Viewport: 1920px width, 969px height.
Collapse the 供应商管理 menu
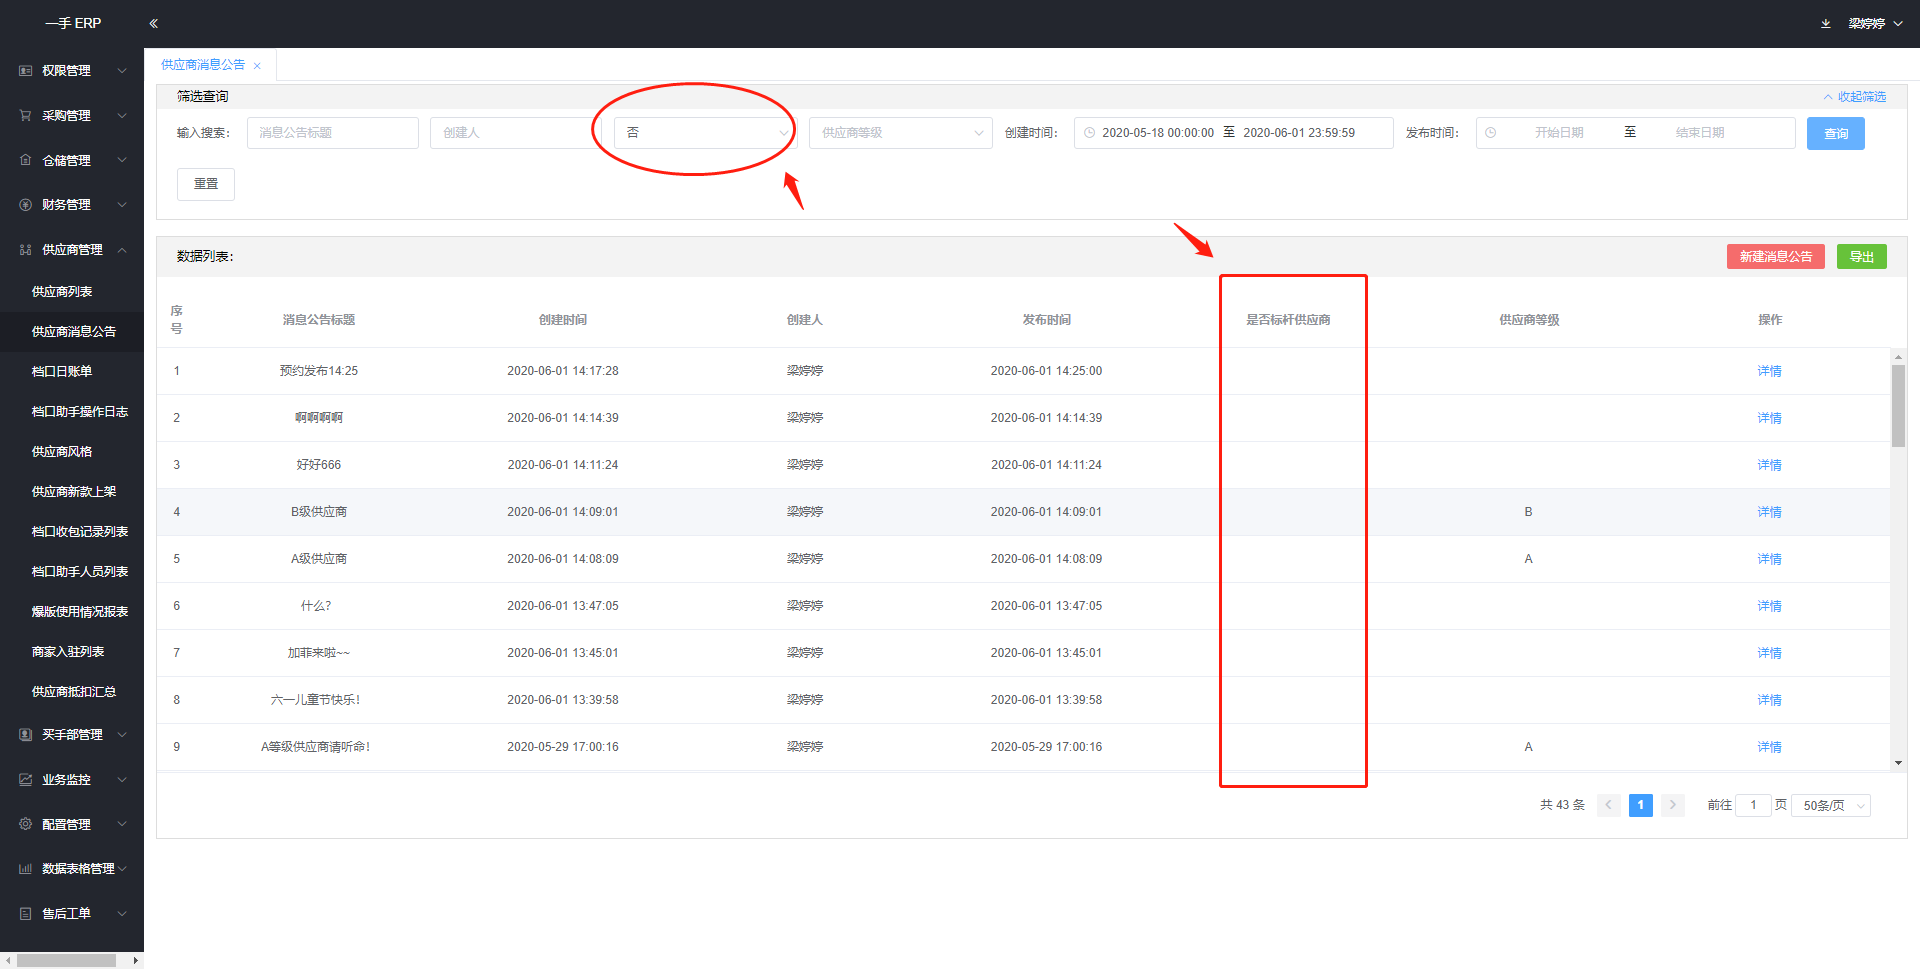click(122, 250)
